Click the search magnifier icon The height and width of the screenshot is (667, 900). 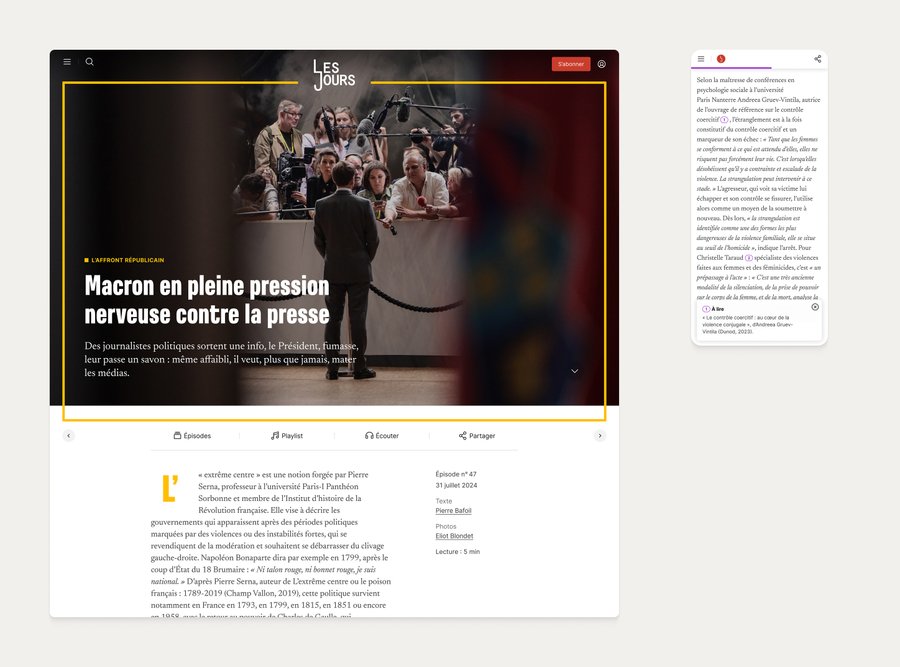click(90, 62)
